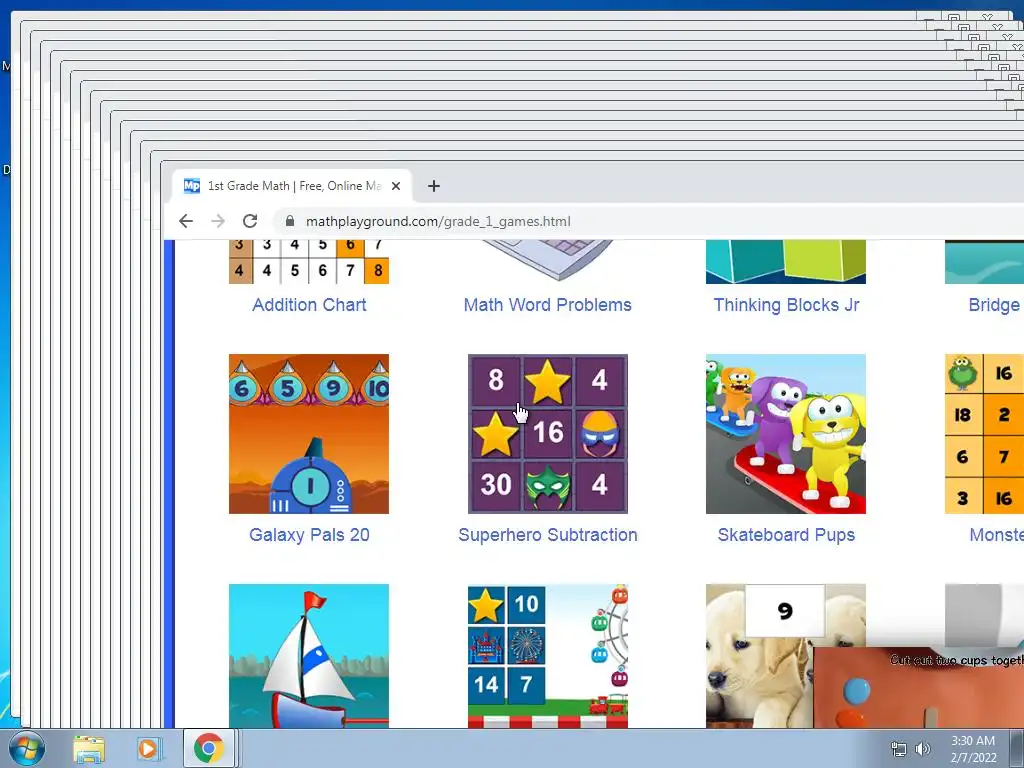1024x768 pixels.
Task: Click the Thinking Blocks Jr thumbnail
Action: pos(786,262)
